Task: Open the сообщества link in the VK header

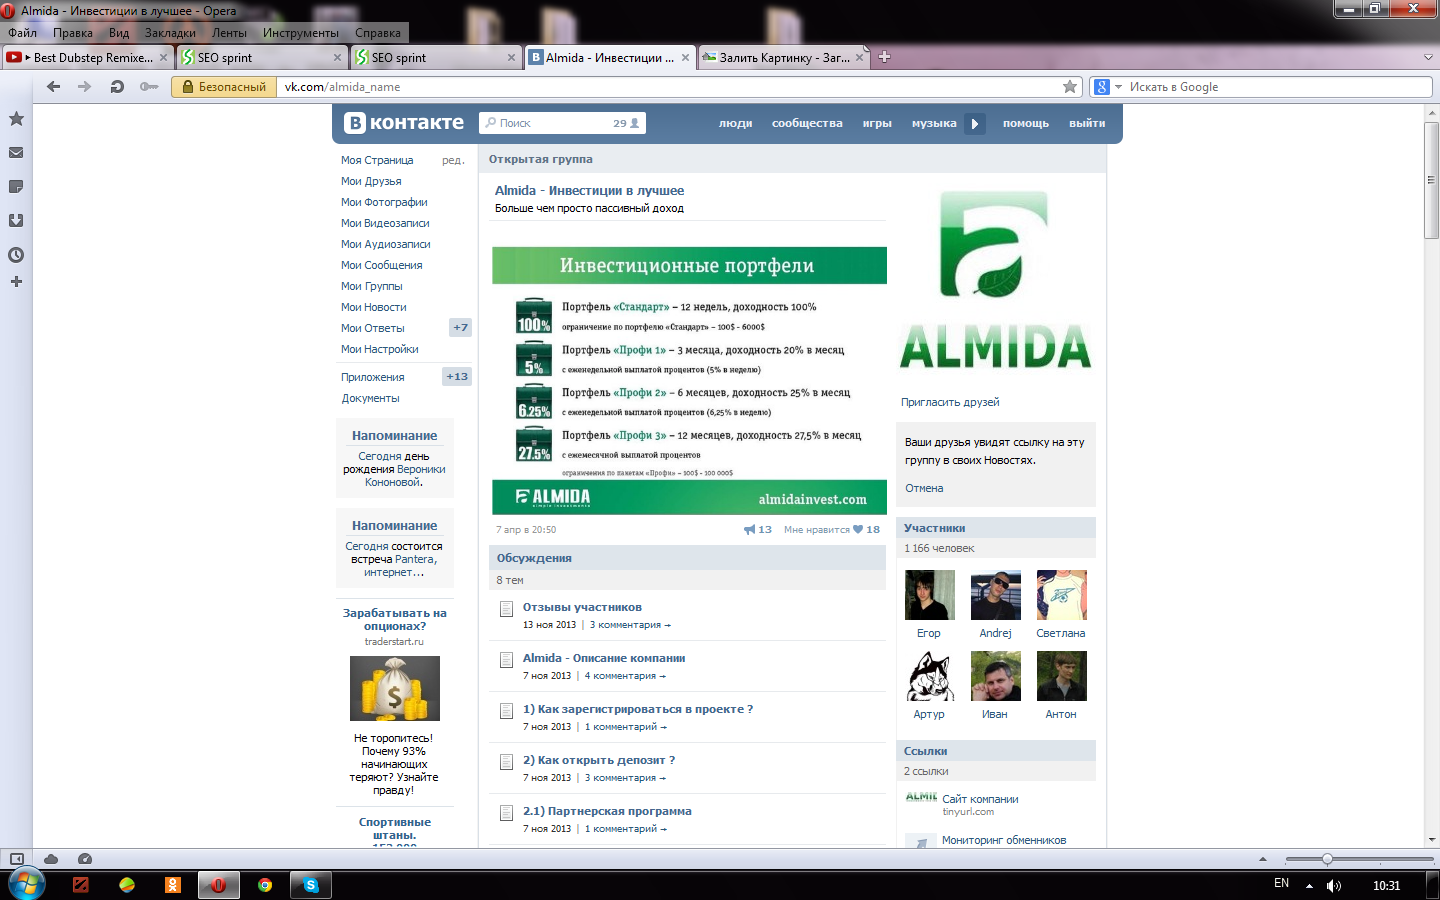Action: click(807, 123)
